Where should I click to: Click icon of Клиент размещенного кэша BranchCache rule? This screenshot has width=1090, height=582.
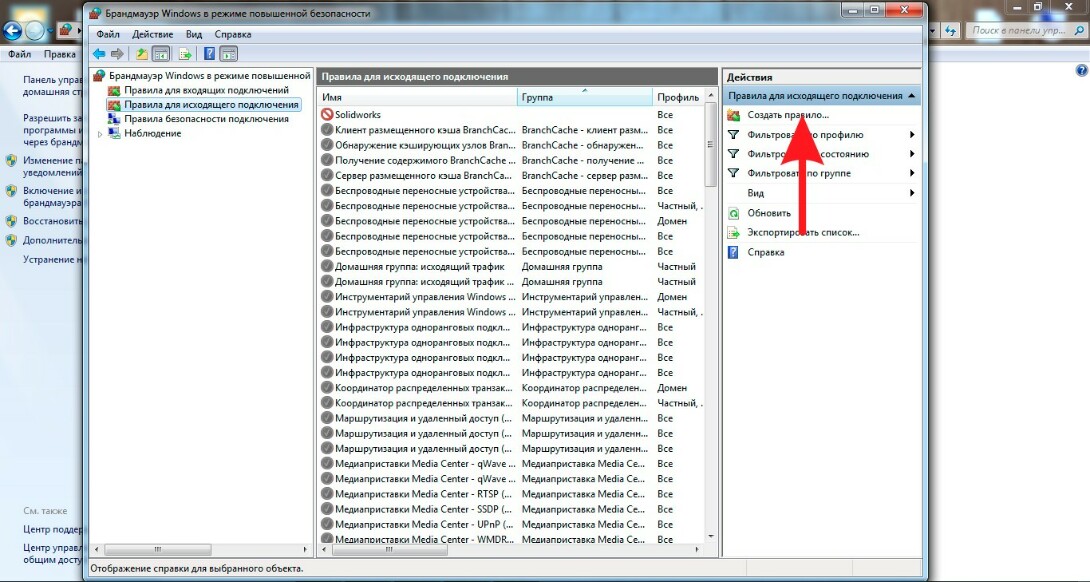327,129
